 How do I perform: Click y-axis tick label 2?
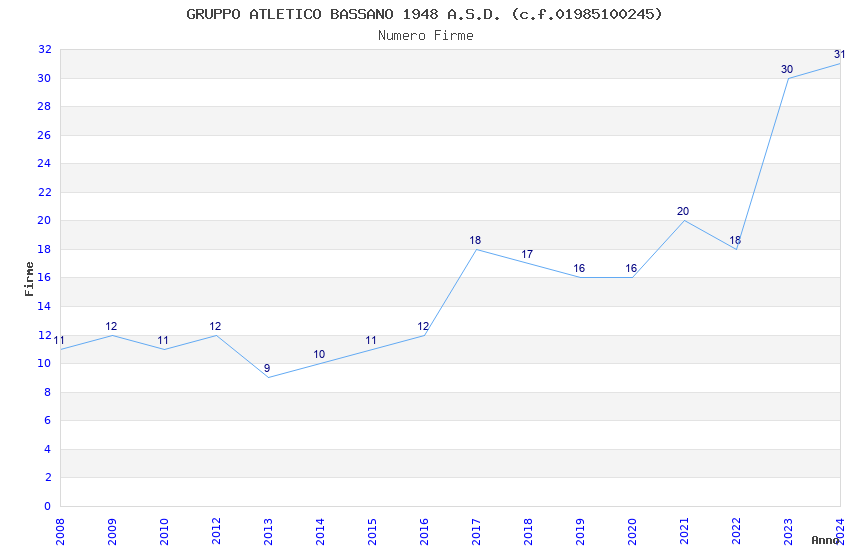[47, 477]
